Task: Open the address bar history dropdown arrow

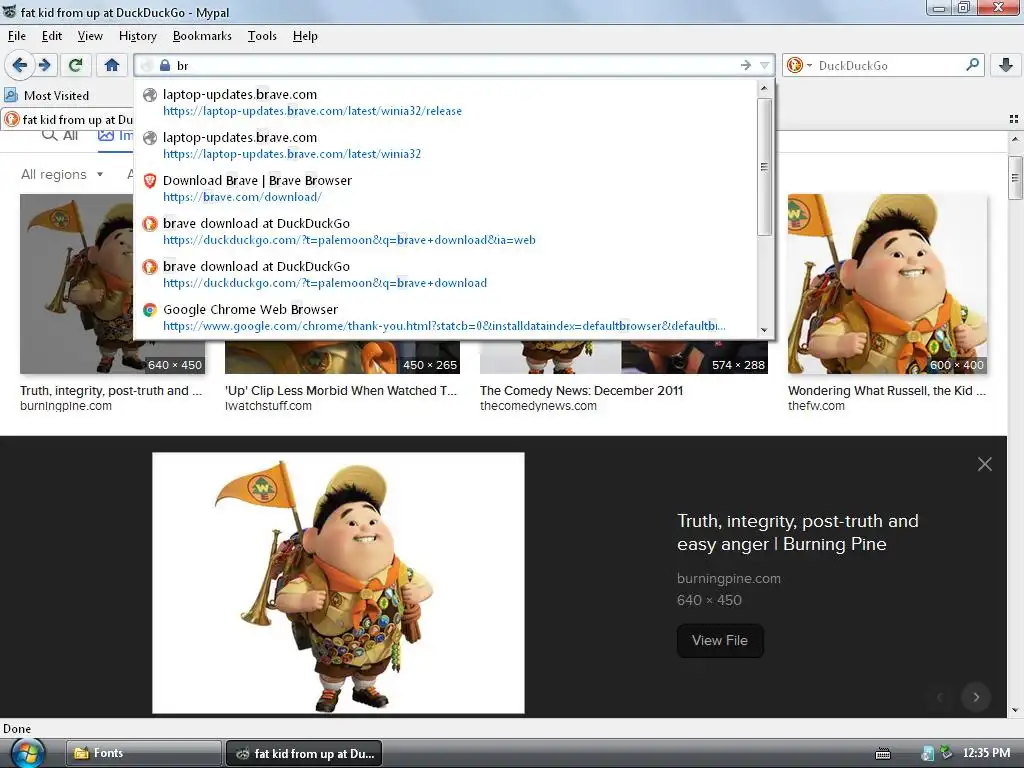Action: pyautogui.click(x=764, y=65)
